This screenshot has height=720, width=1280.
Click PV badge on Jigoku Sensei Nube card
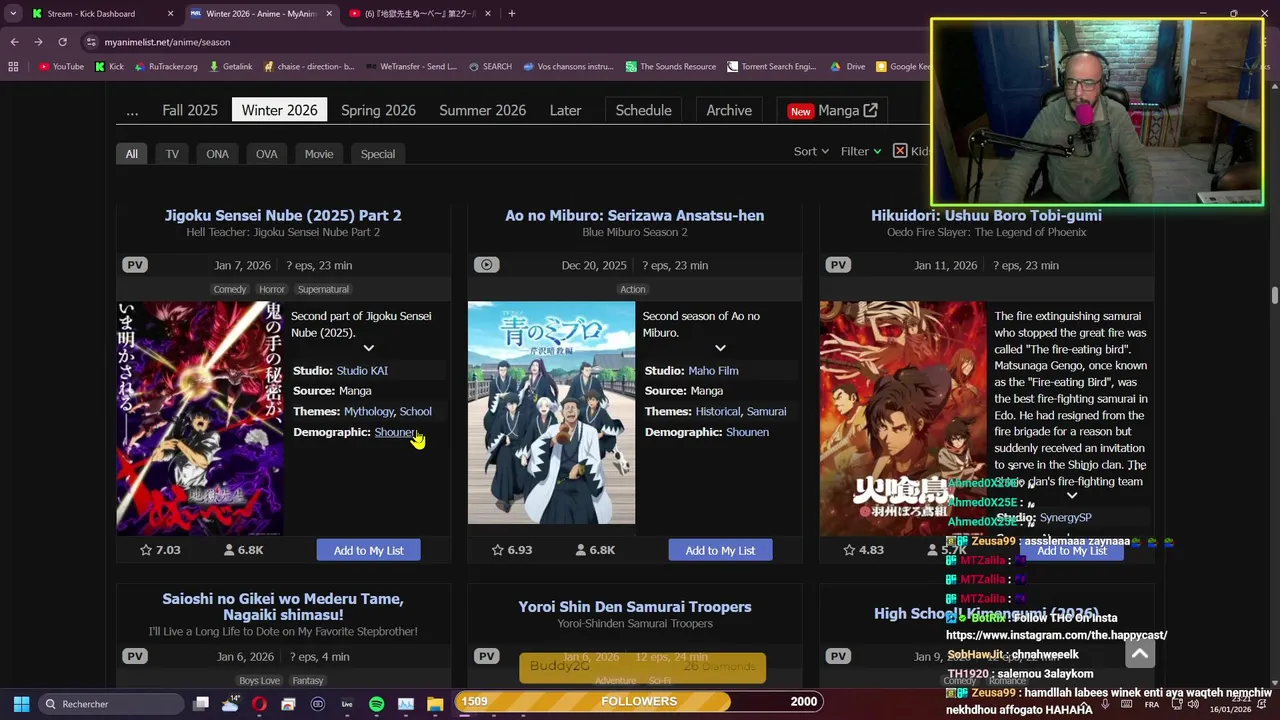tap(135, 265)
